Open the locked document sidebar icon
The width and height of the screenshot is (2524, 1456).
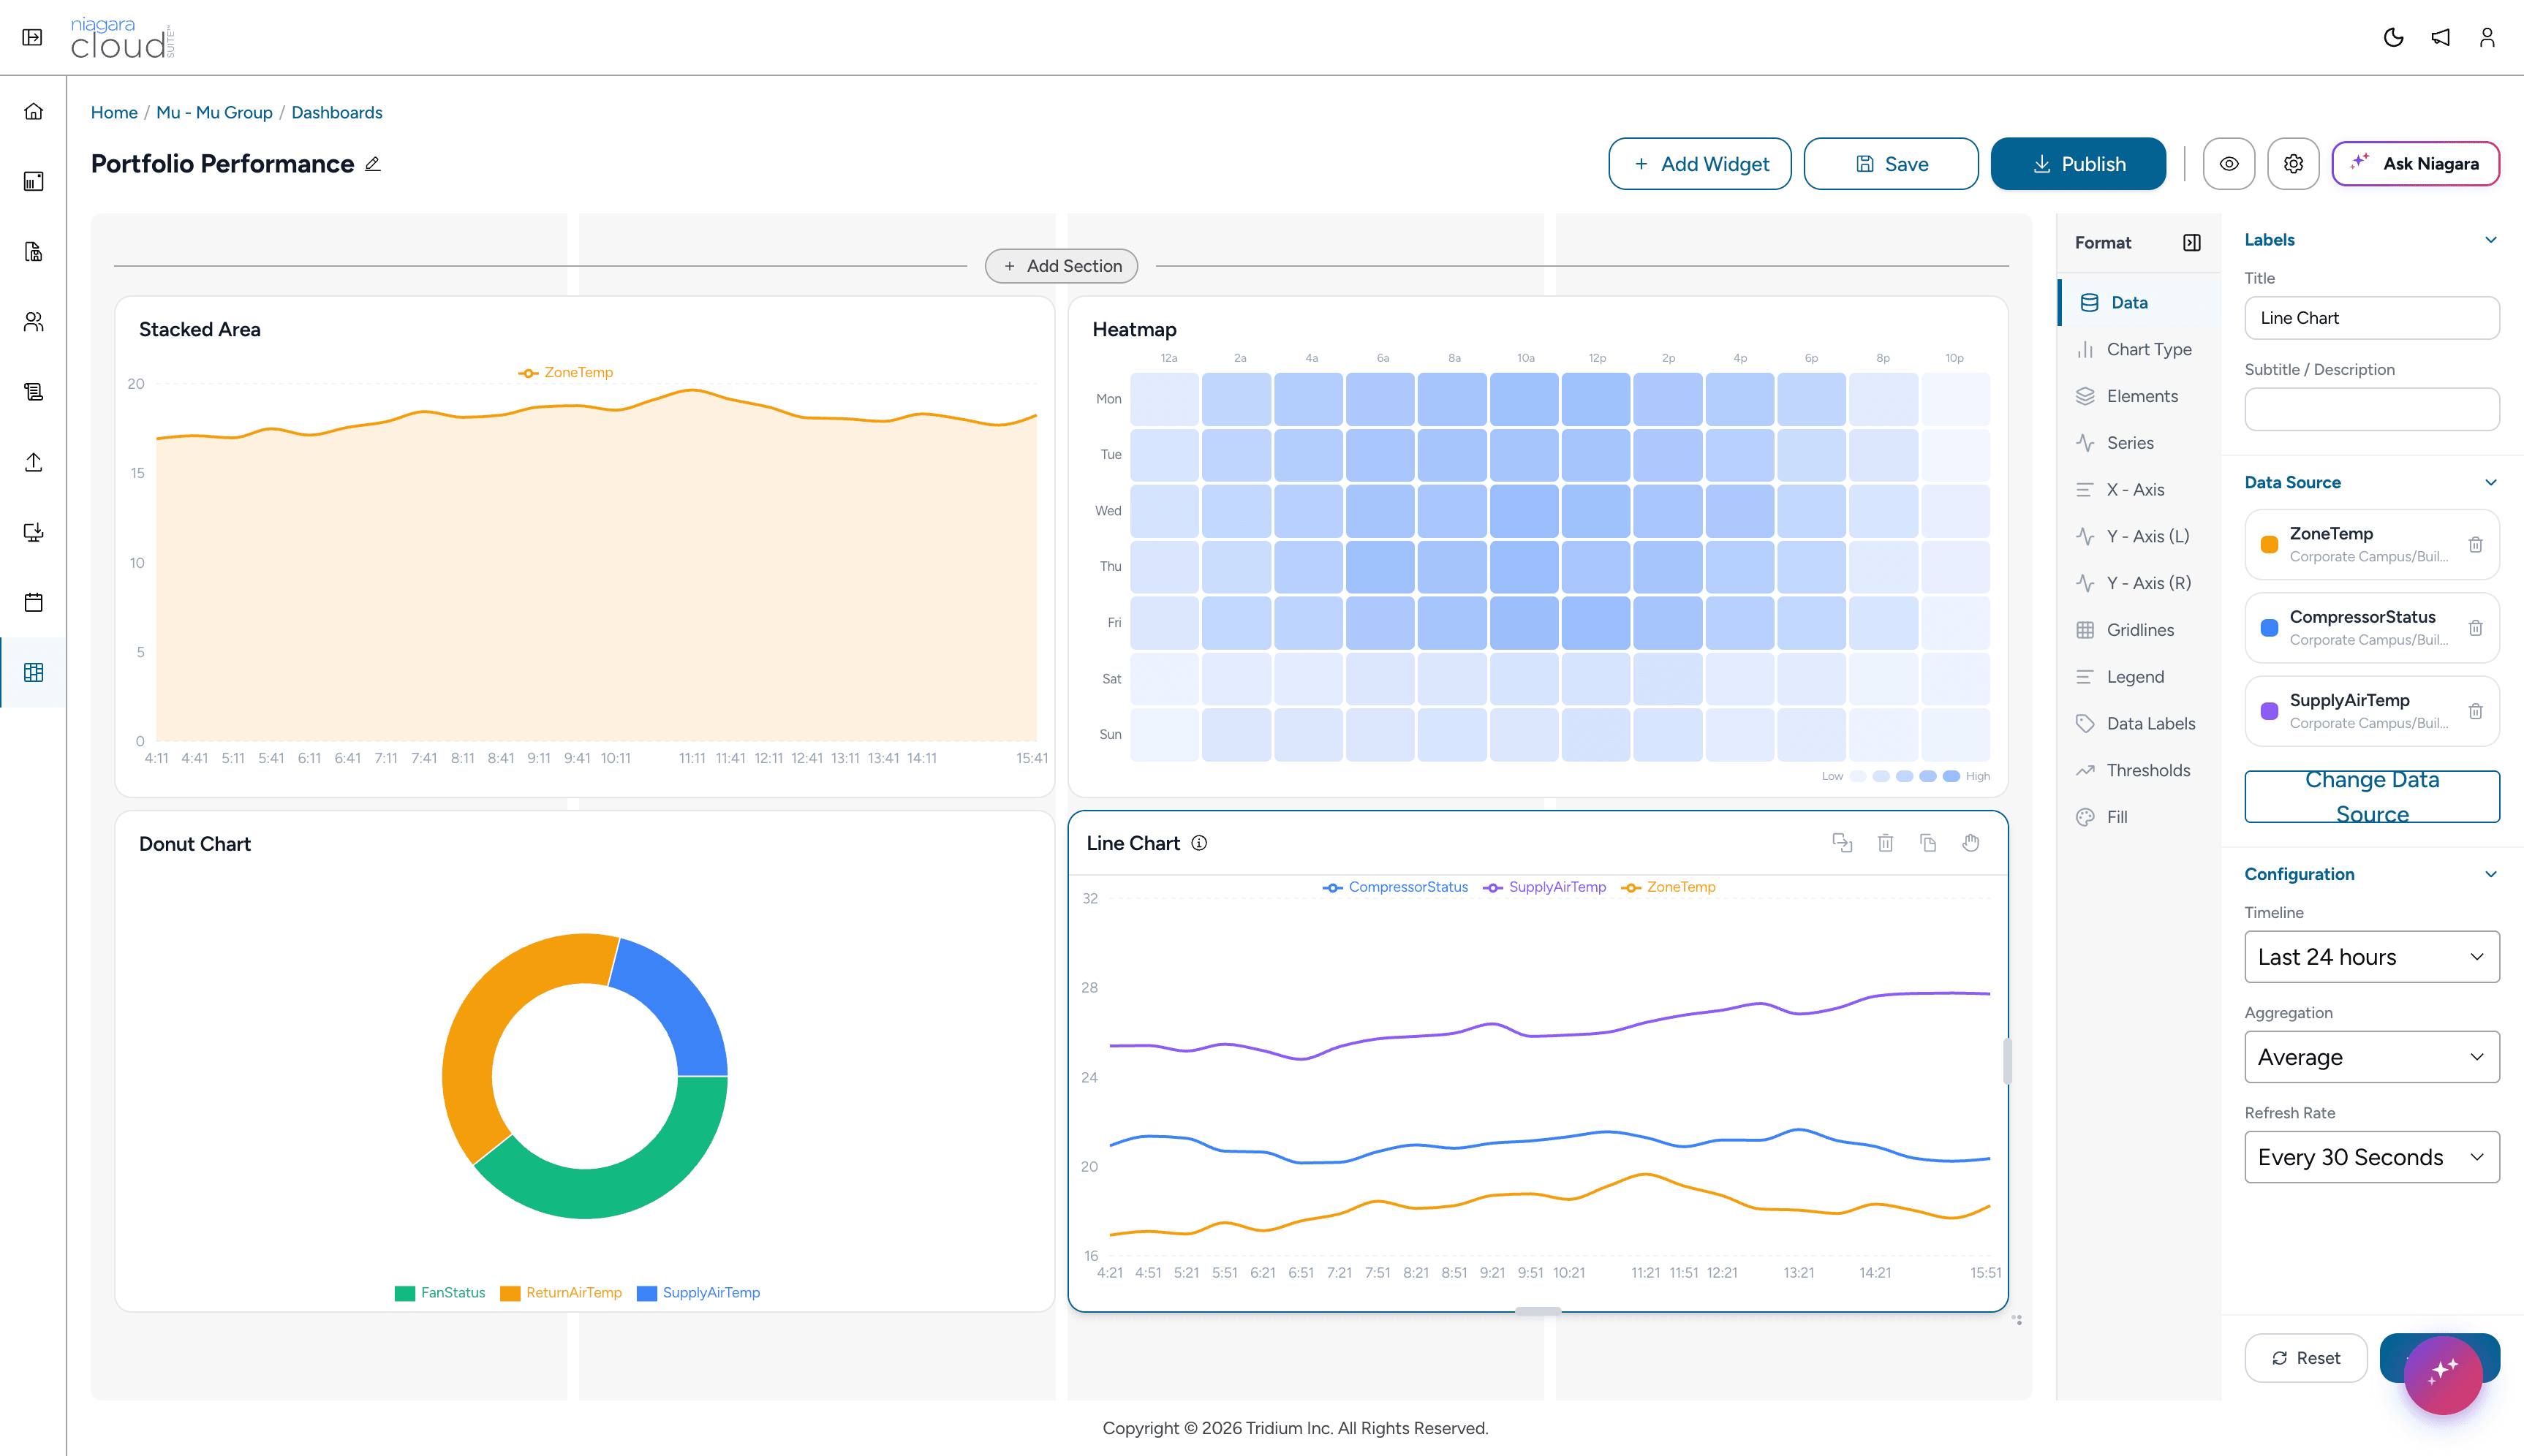[34, 251]
